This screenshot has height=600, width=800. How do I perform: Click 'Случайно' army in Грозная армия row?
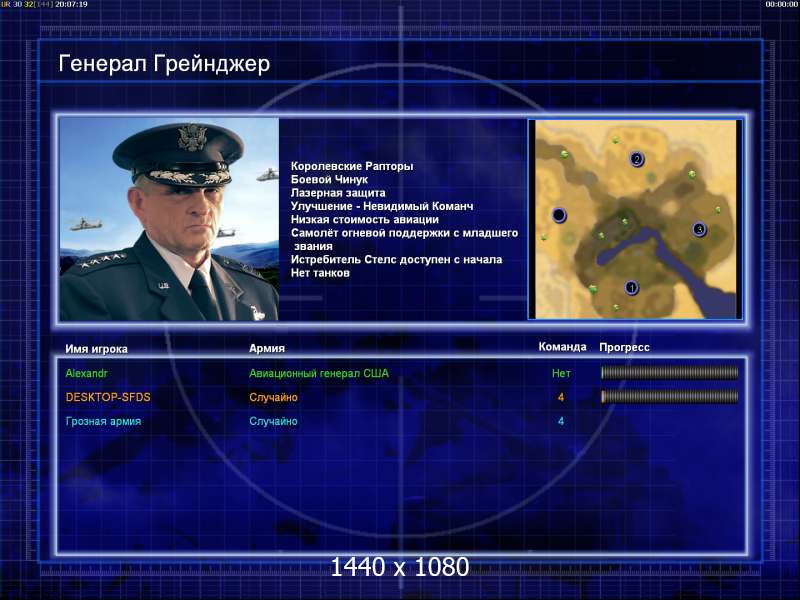[x=273, y=421]
